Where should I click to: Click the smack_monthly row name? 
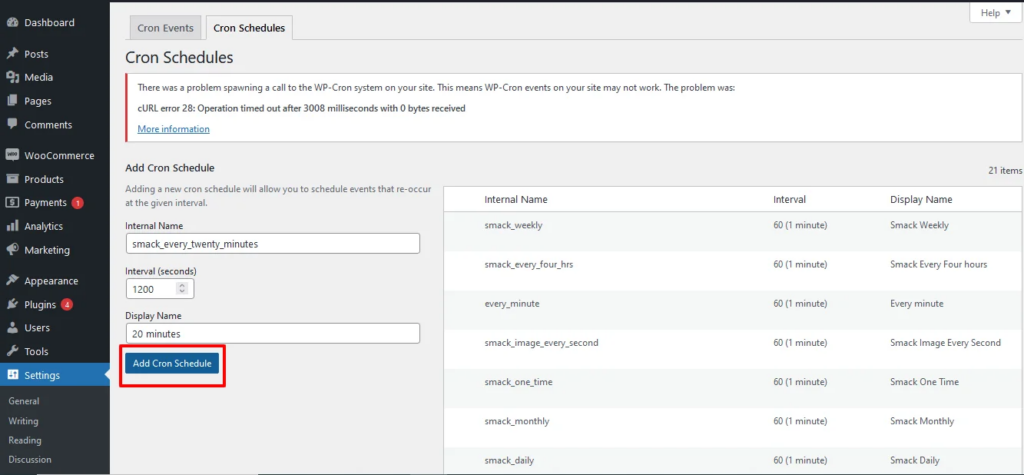click(x=517, y=421)
